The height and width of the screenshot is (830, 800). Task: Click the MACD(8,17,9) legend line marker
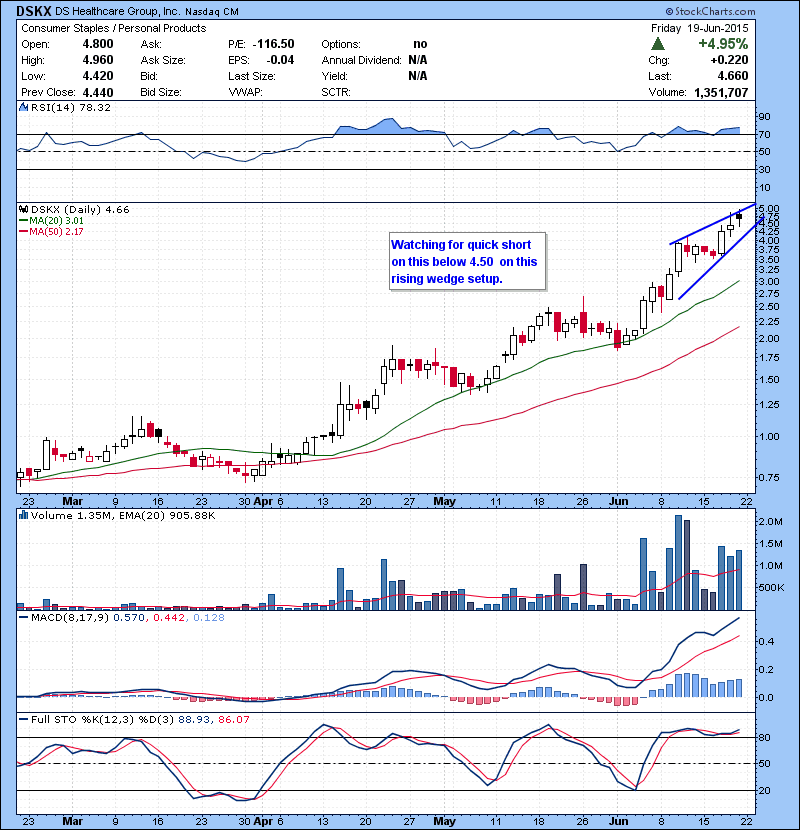23,618
